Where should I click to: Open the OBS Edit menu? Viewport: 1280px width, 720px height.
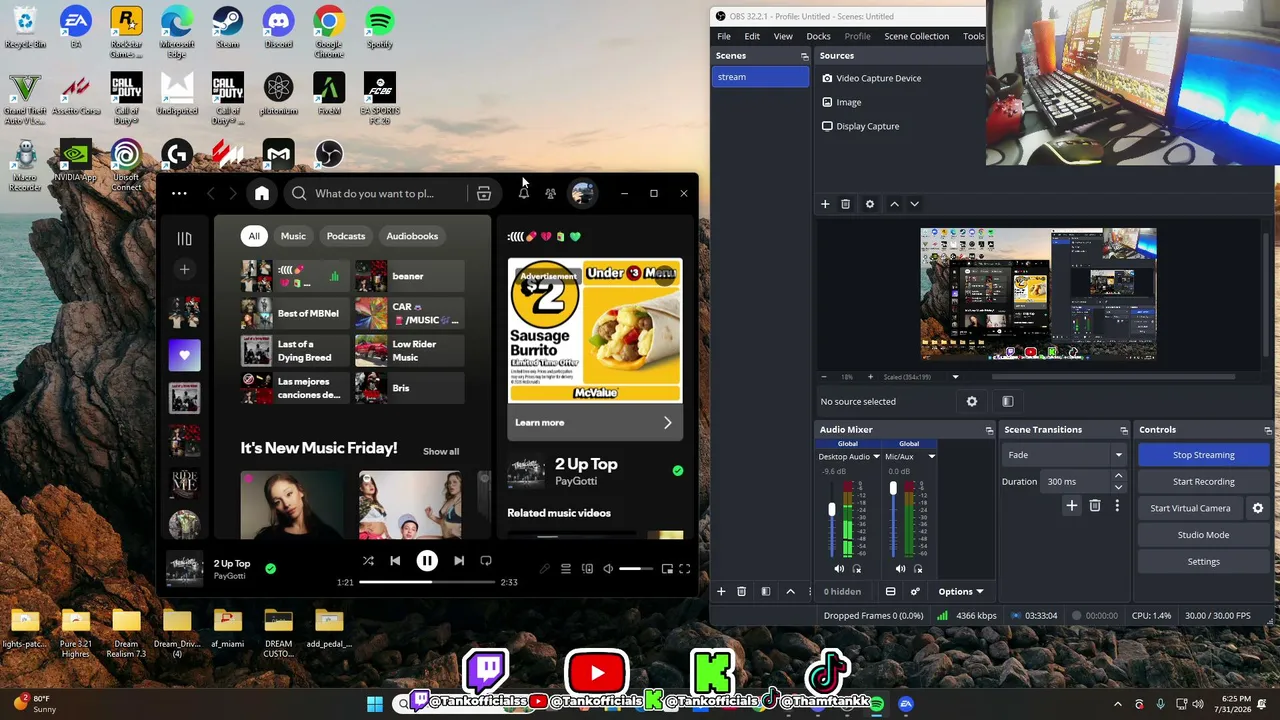752,36
